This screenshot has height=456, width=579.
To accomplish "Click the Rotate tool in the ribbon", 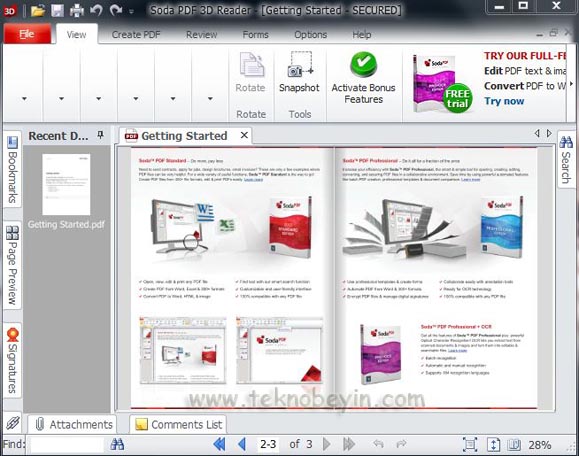I will click(x=251, y=72).
